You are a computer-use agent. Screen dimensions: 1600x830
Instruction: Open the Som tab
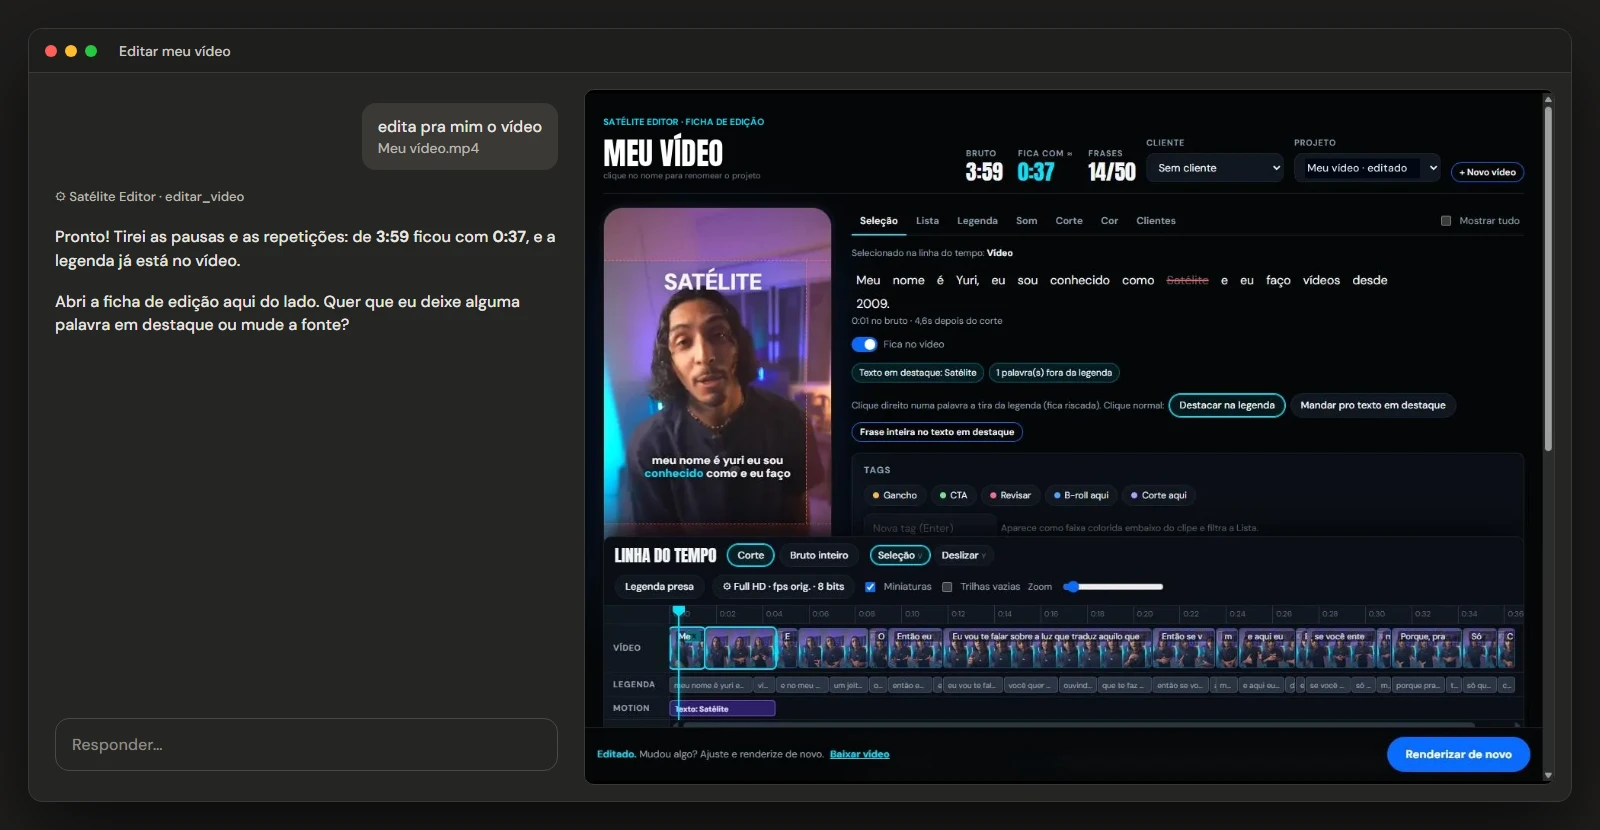[1026, 221]
